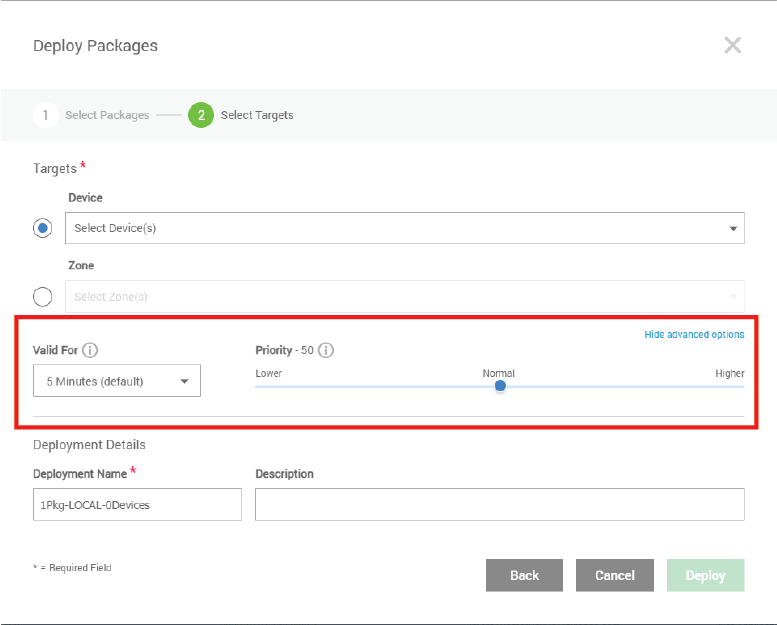Click the Cancel button

(x=614, y=575)
